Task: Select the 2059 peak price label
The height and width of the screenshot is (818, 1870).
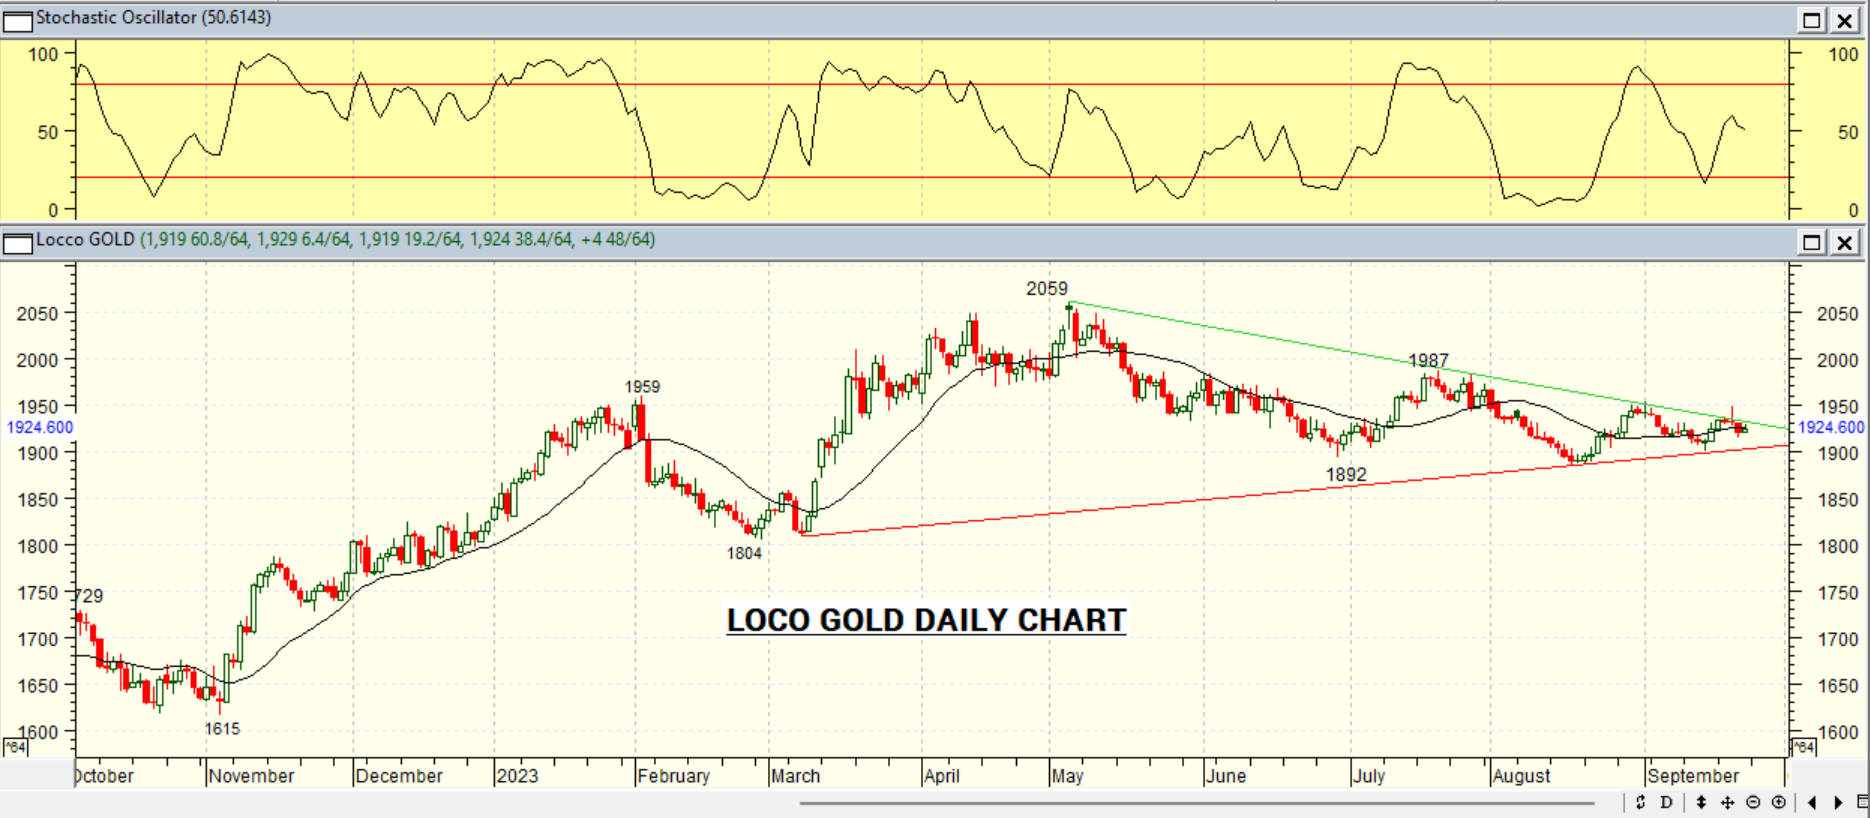Action: [1047, 289]
